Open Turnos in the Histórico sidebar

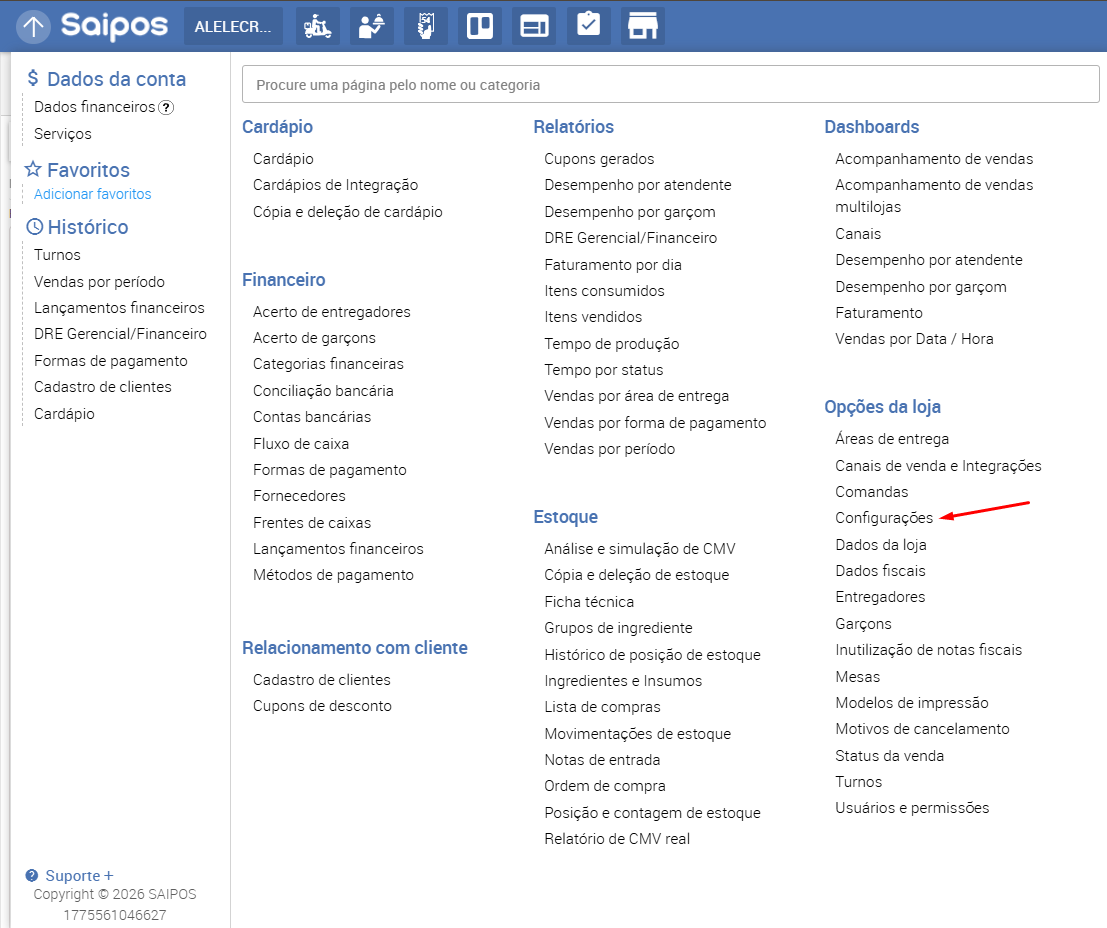[x=57, y=255]
